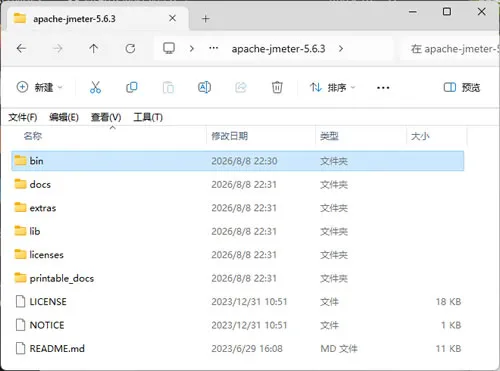Click the Copy icon in toolbar
This screenshot has width=500, height=371.
coord(132,87)
